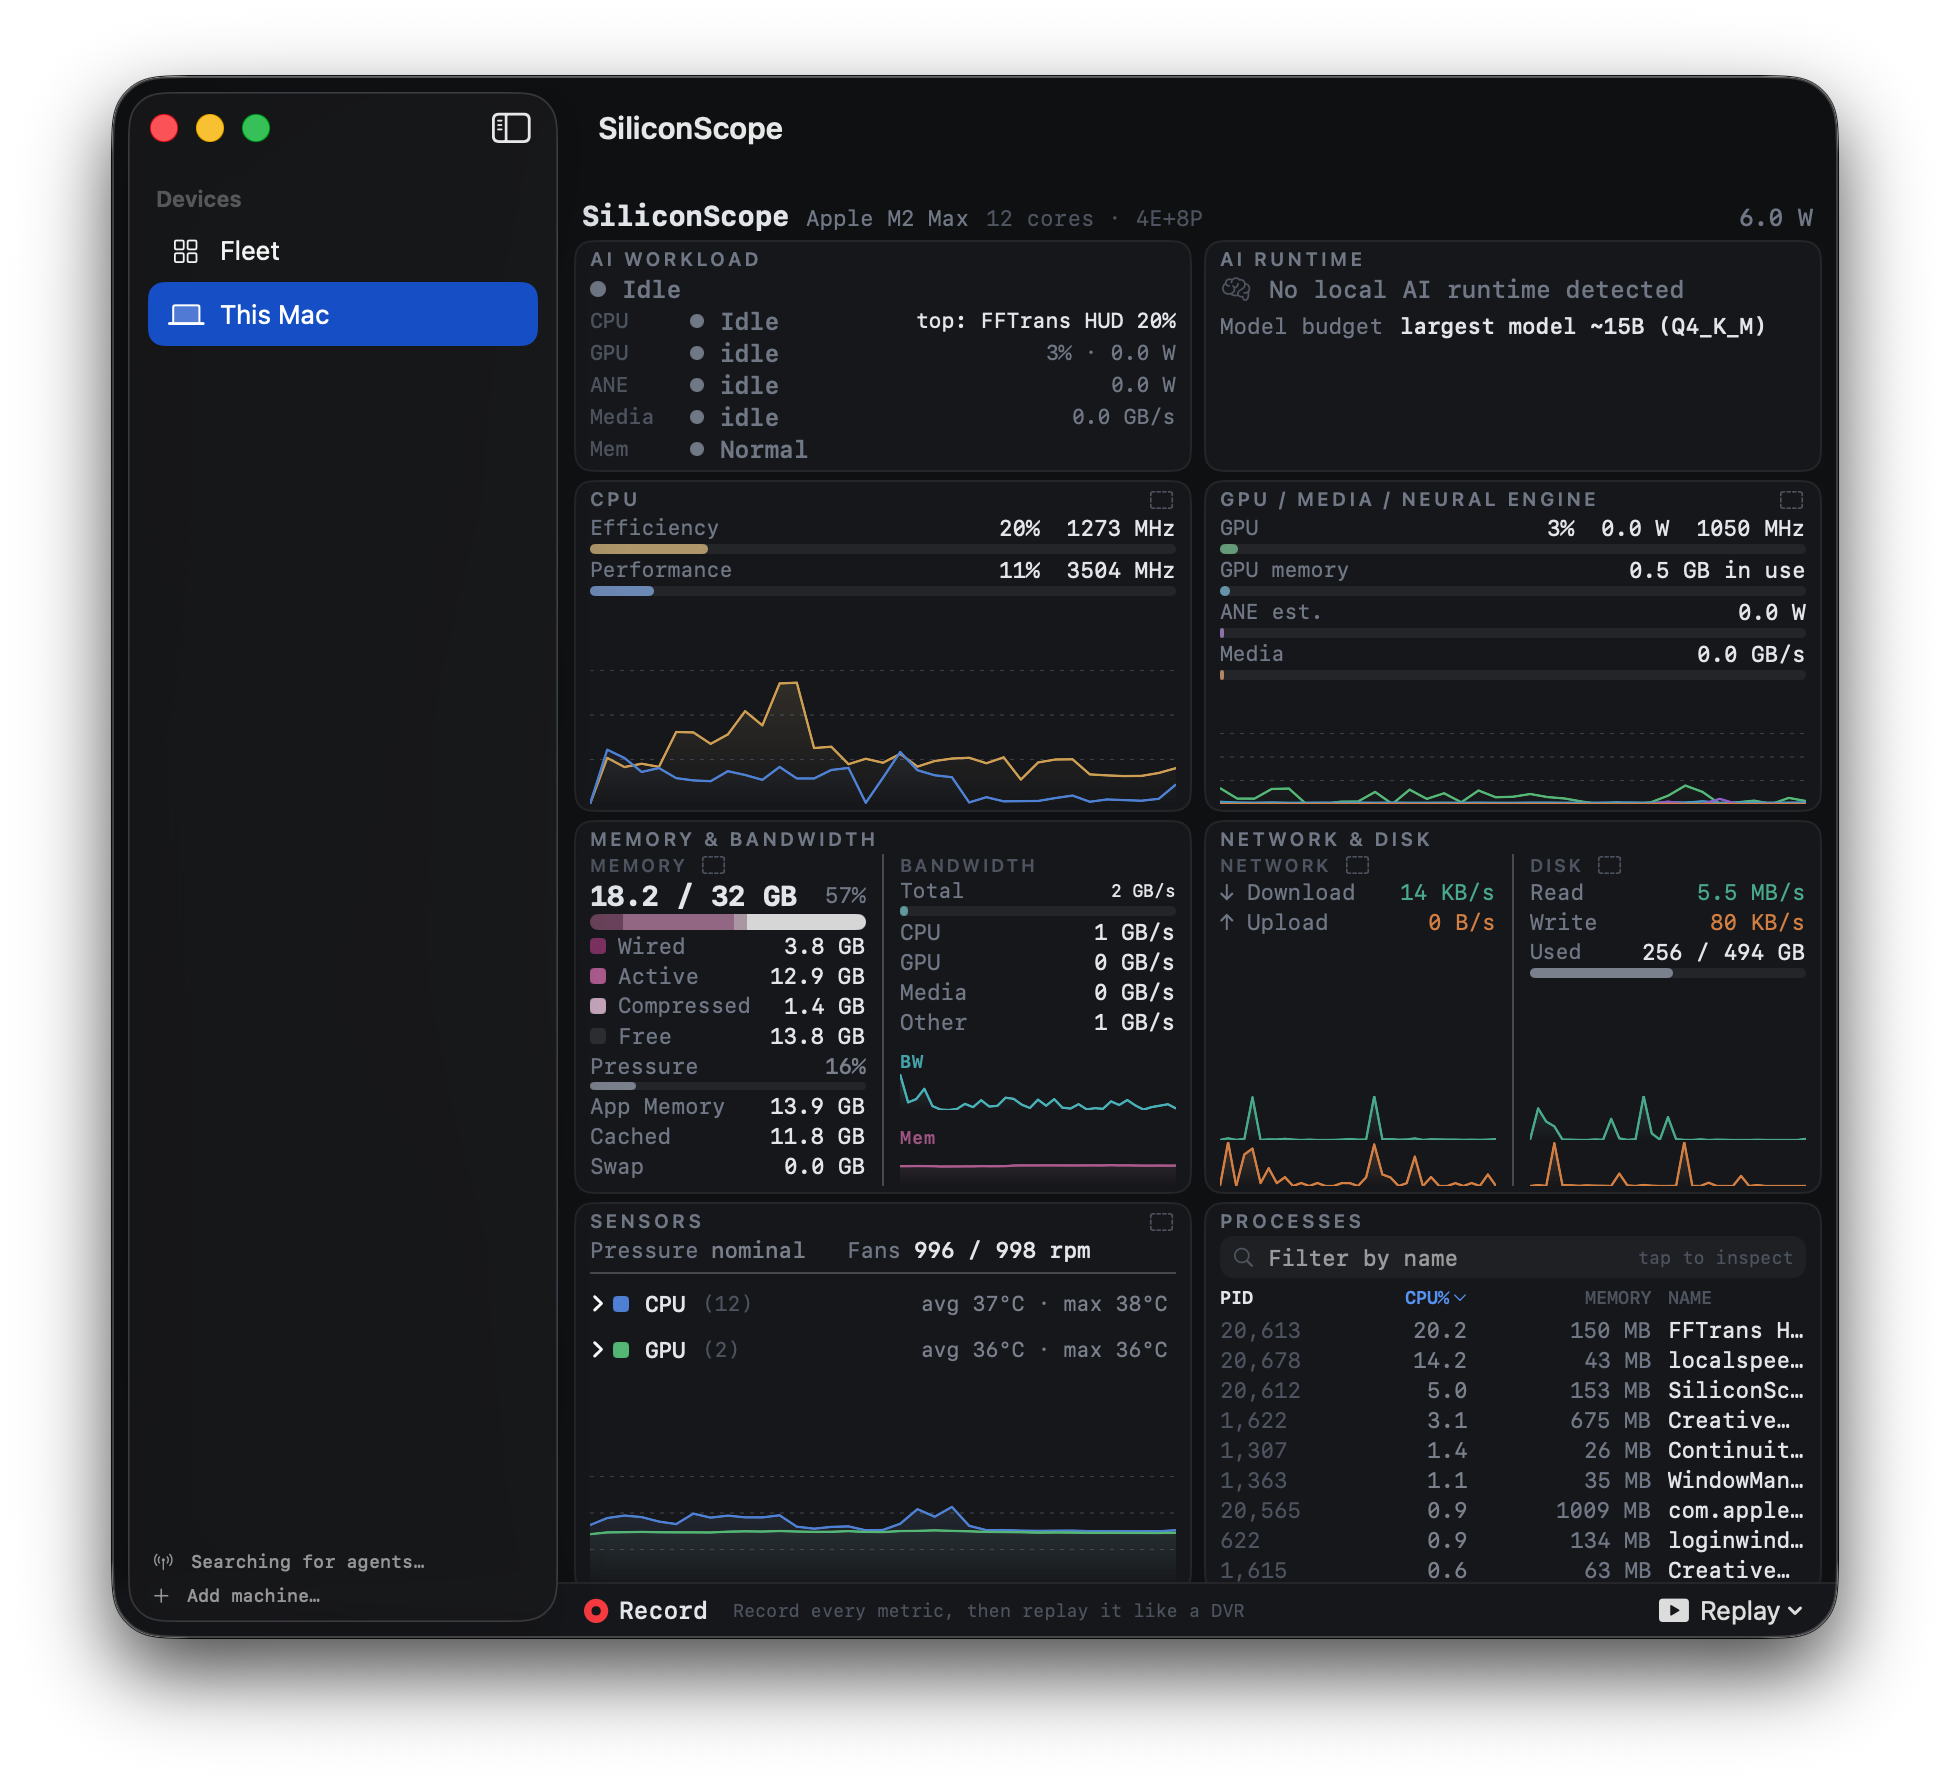Click the disk Used capacity bar

(1667, 973)
